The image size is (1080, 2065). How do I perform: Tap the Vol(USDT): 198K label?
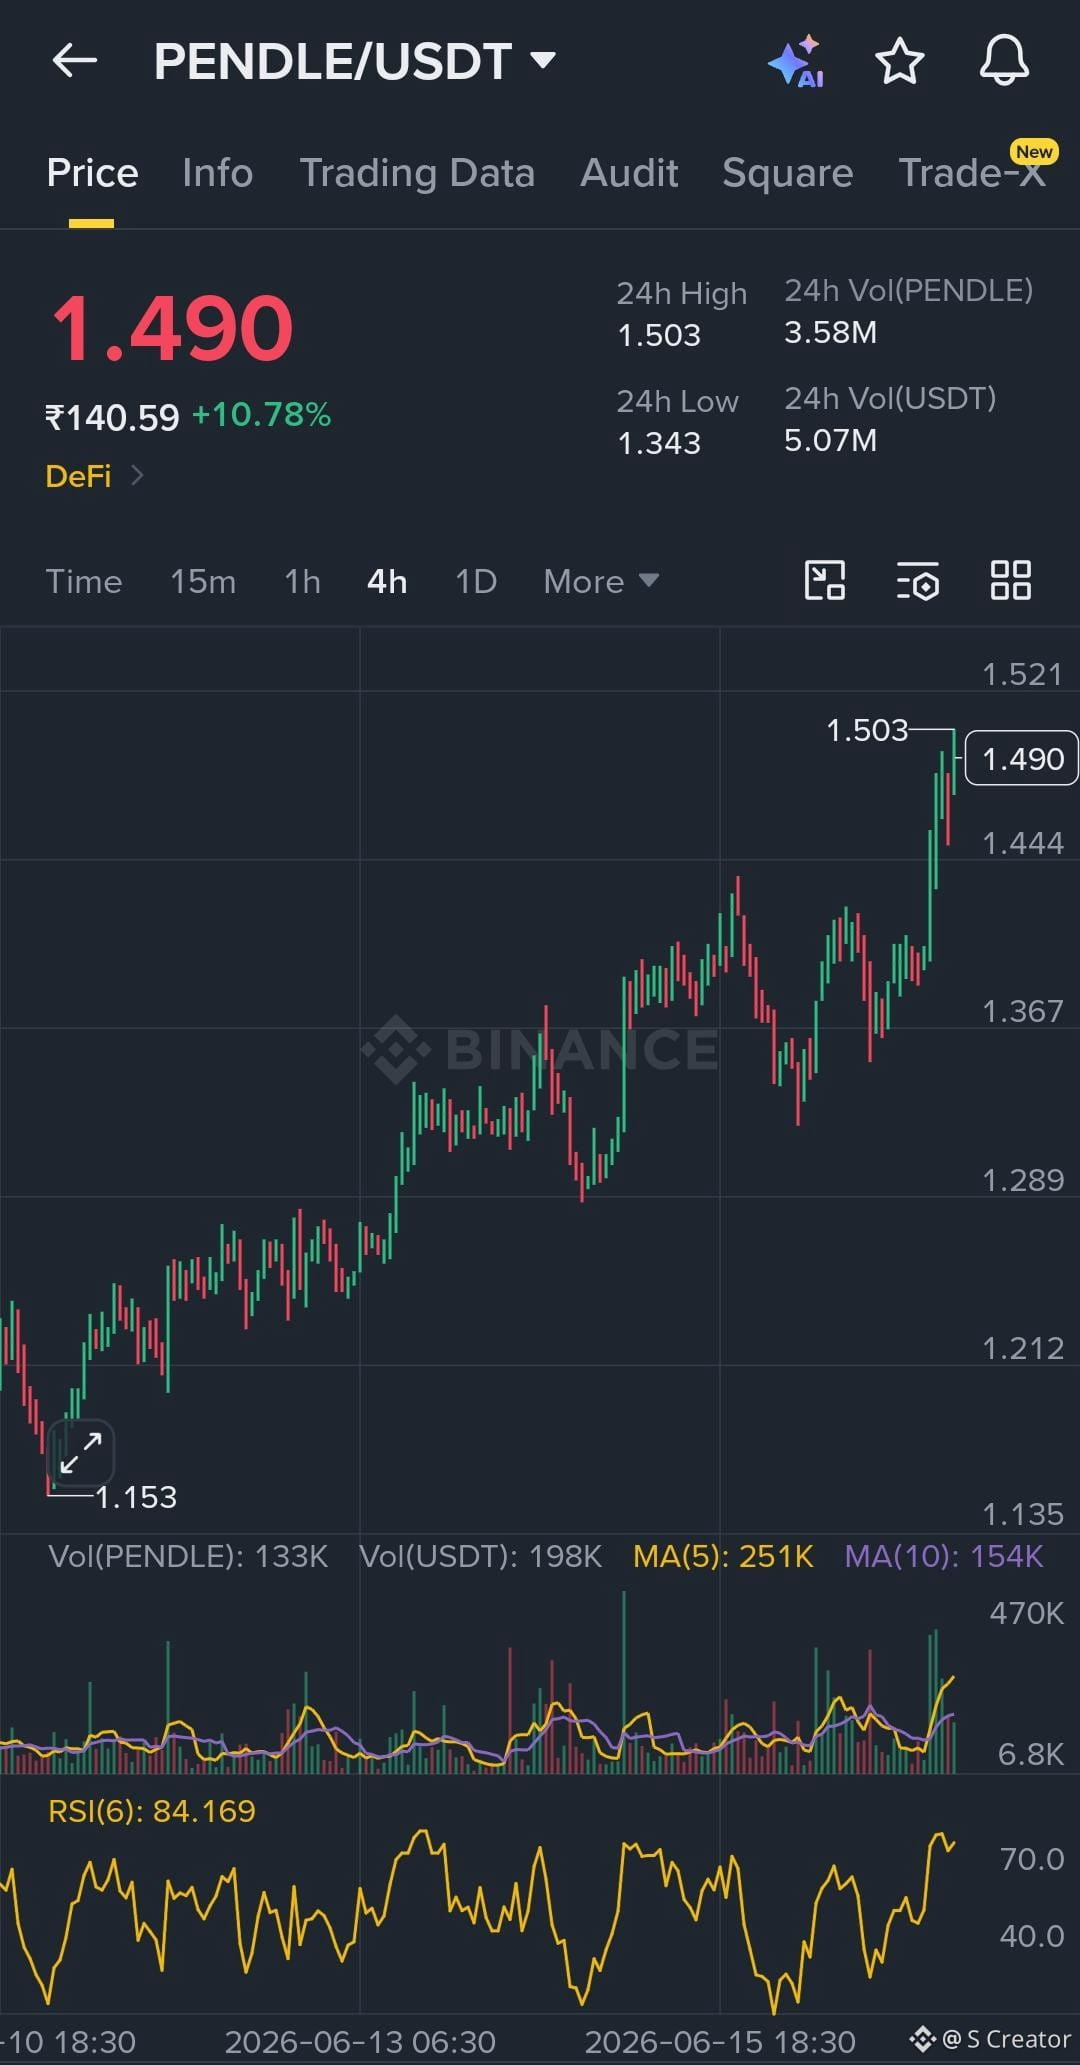480,1556
